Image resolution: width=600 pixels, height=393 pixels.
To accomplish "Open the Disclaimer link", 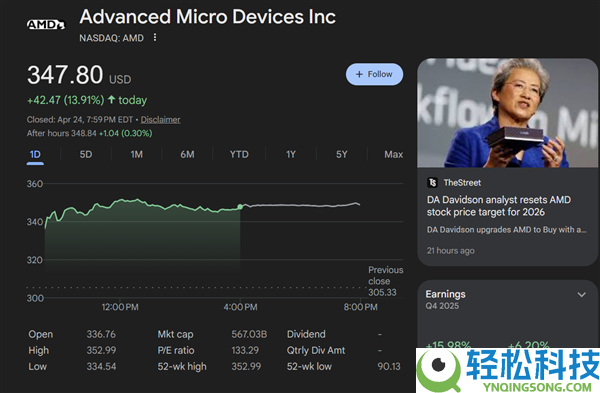I will 160,120.
